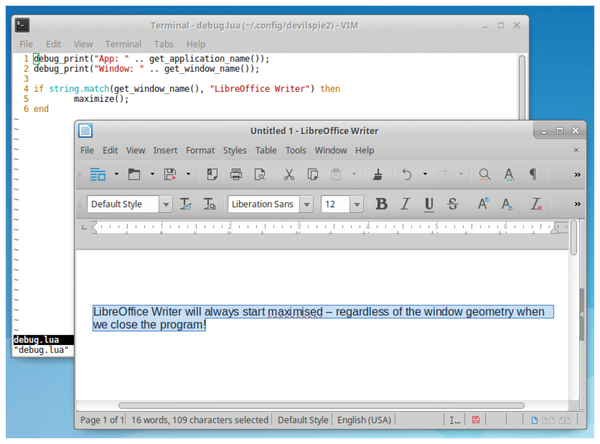Click the Paste clipboard icon

336,175
